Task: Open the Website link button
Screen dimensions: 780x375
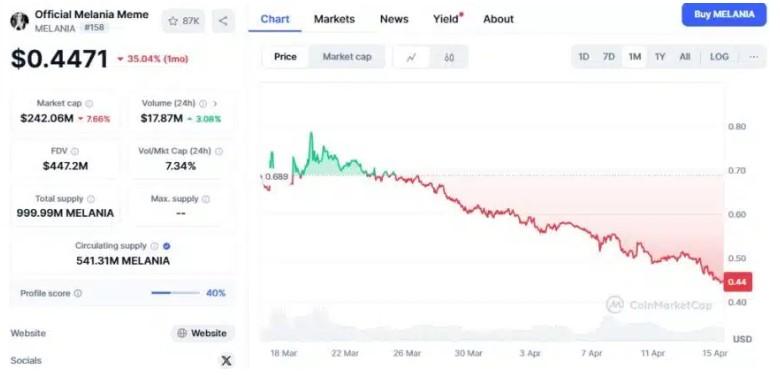Action: tap(202, 333)
